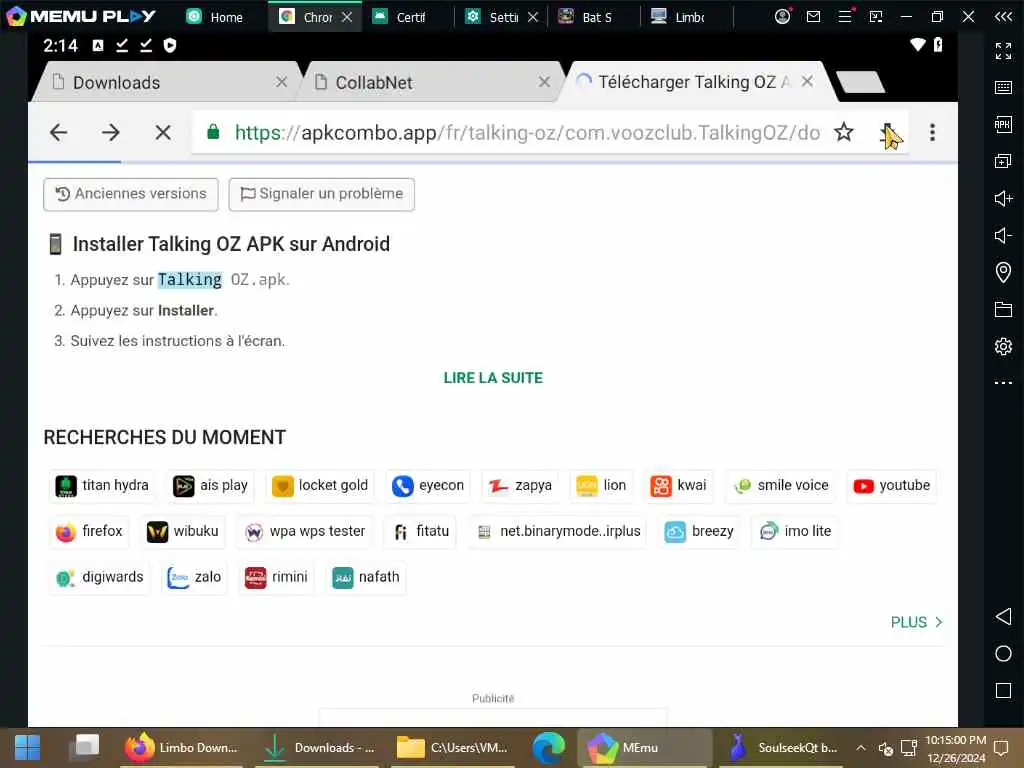Viewport: 1024px width, 768px height.
Task: Open wibuku trending search
Action: coord(182,531)
